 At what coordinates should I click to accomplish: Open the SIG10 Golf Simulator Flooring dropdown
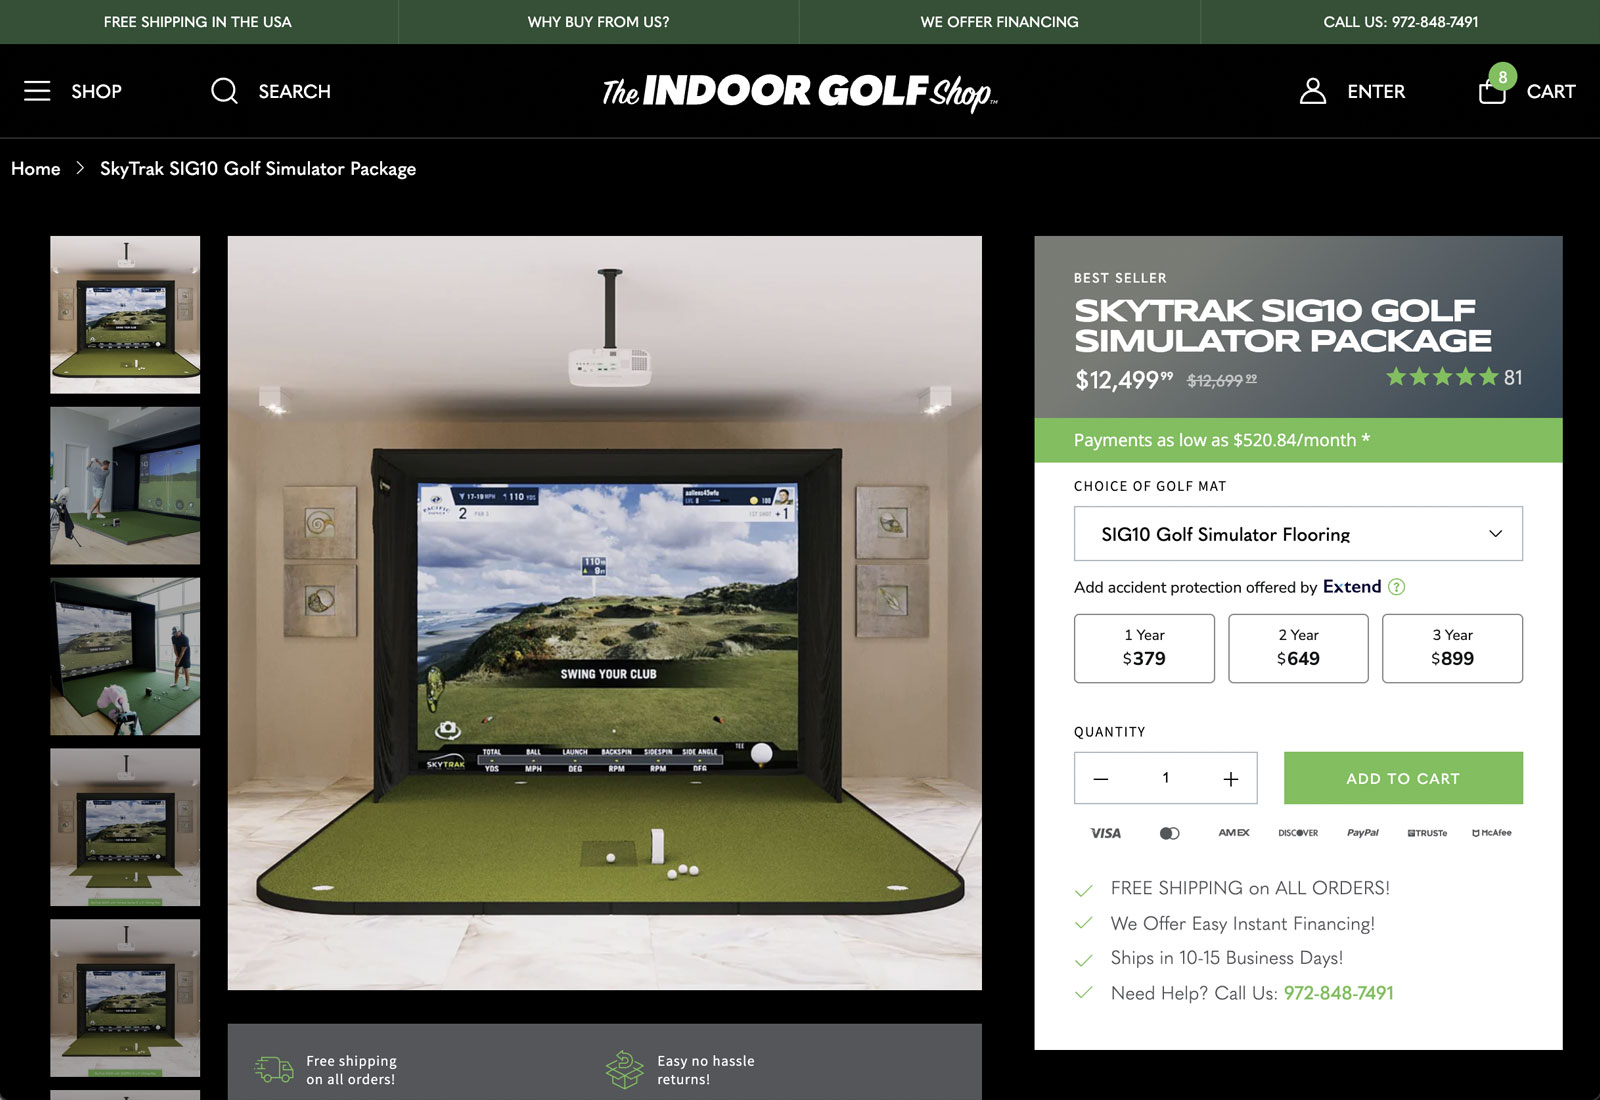click(x=1297, y=533)
